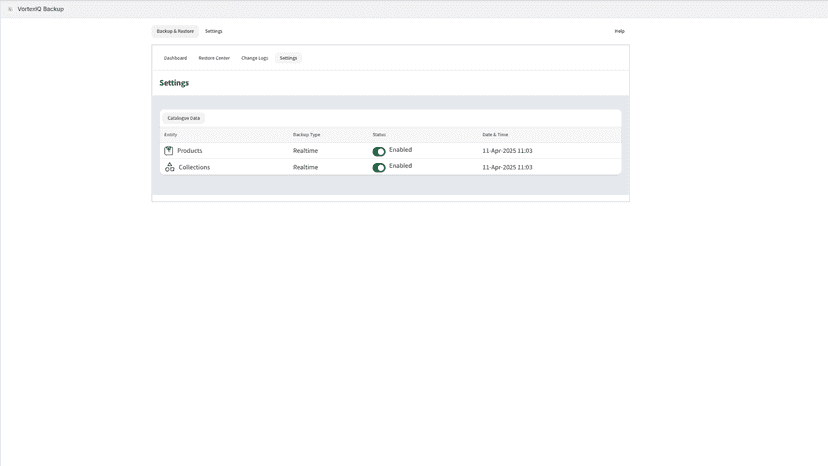This screenshot has height=466, width=828.
Task: Click the Settings page heading
Action: click(x=174, y=83)
